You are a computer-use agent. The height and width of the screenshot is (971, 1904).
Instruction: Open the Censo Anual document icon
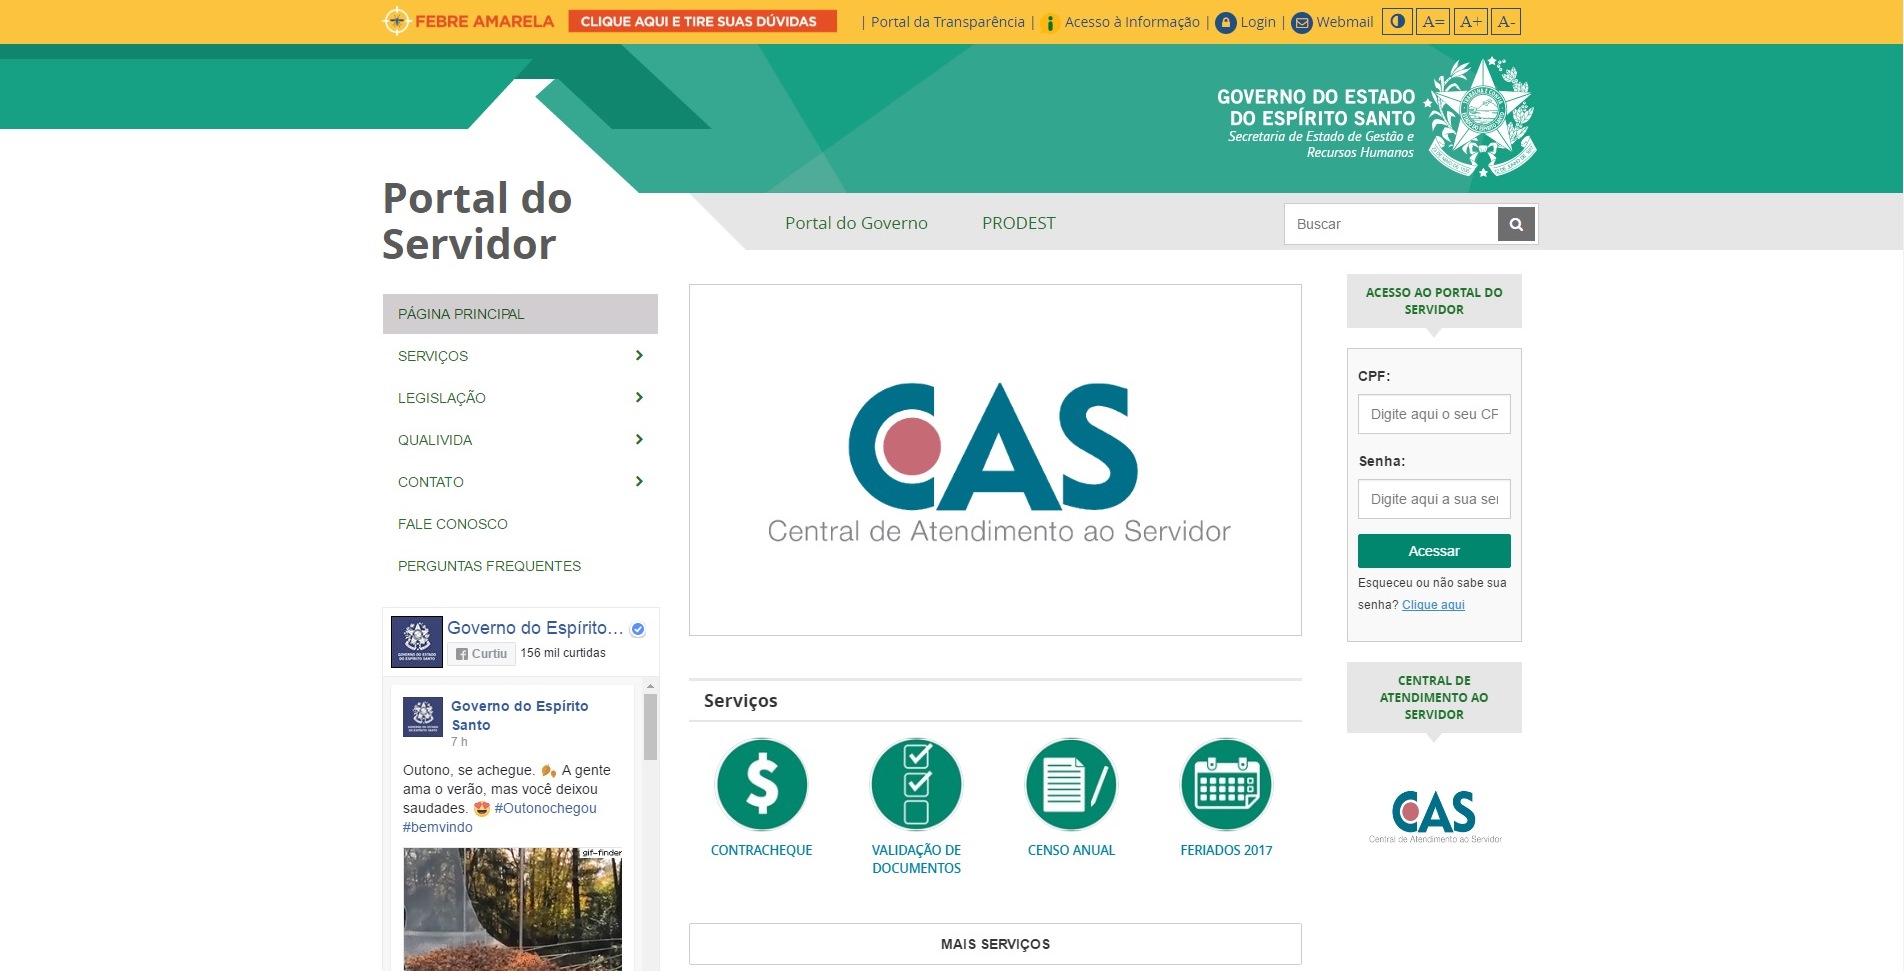click(x=1071, y=785)
